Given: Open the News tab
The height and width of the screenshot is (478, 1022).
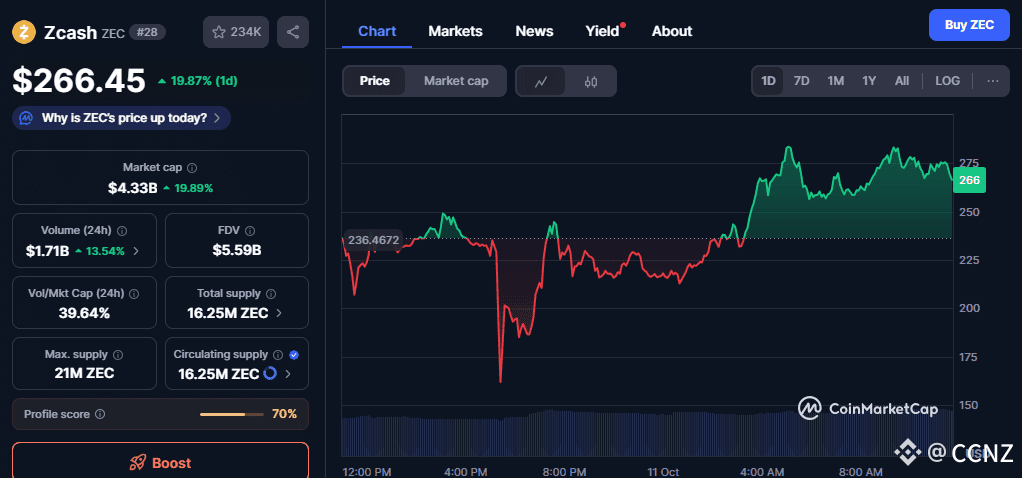Looking at the screenshot, I should tap(534, 31).
